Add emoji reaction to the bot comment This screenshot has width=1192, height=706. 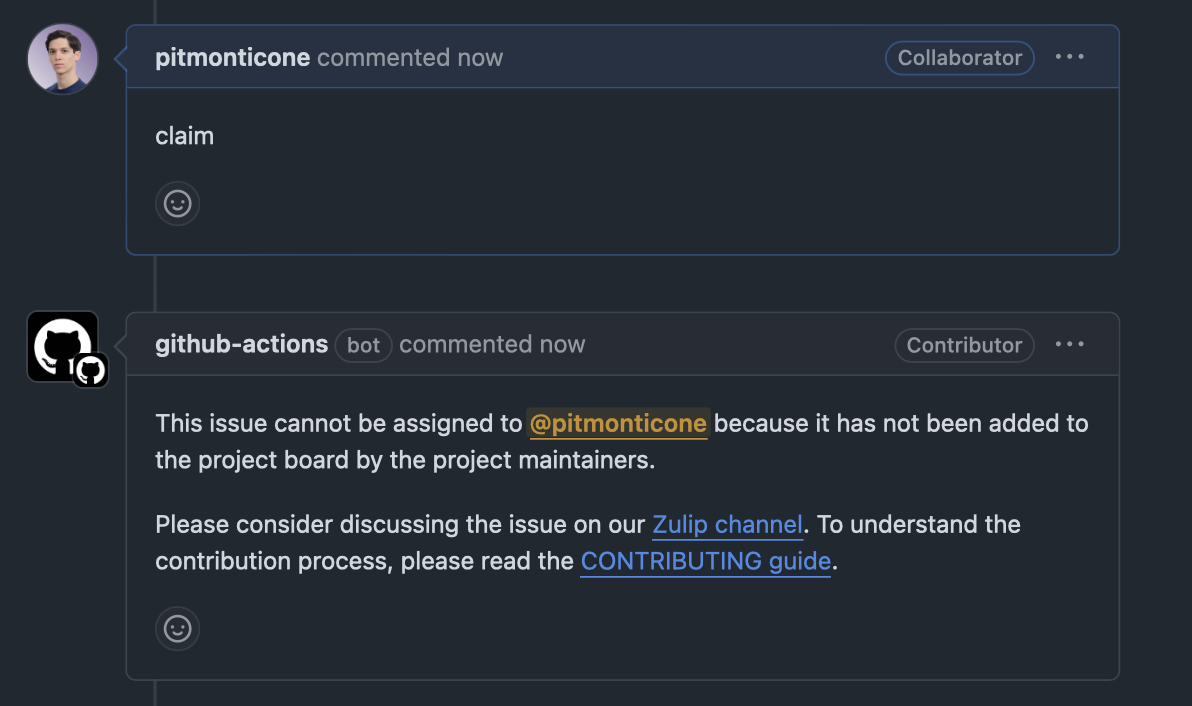tap(178, 628)
